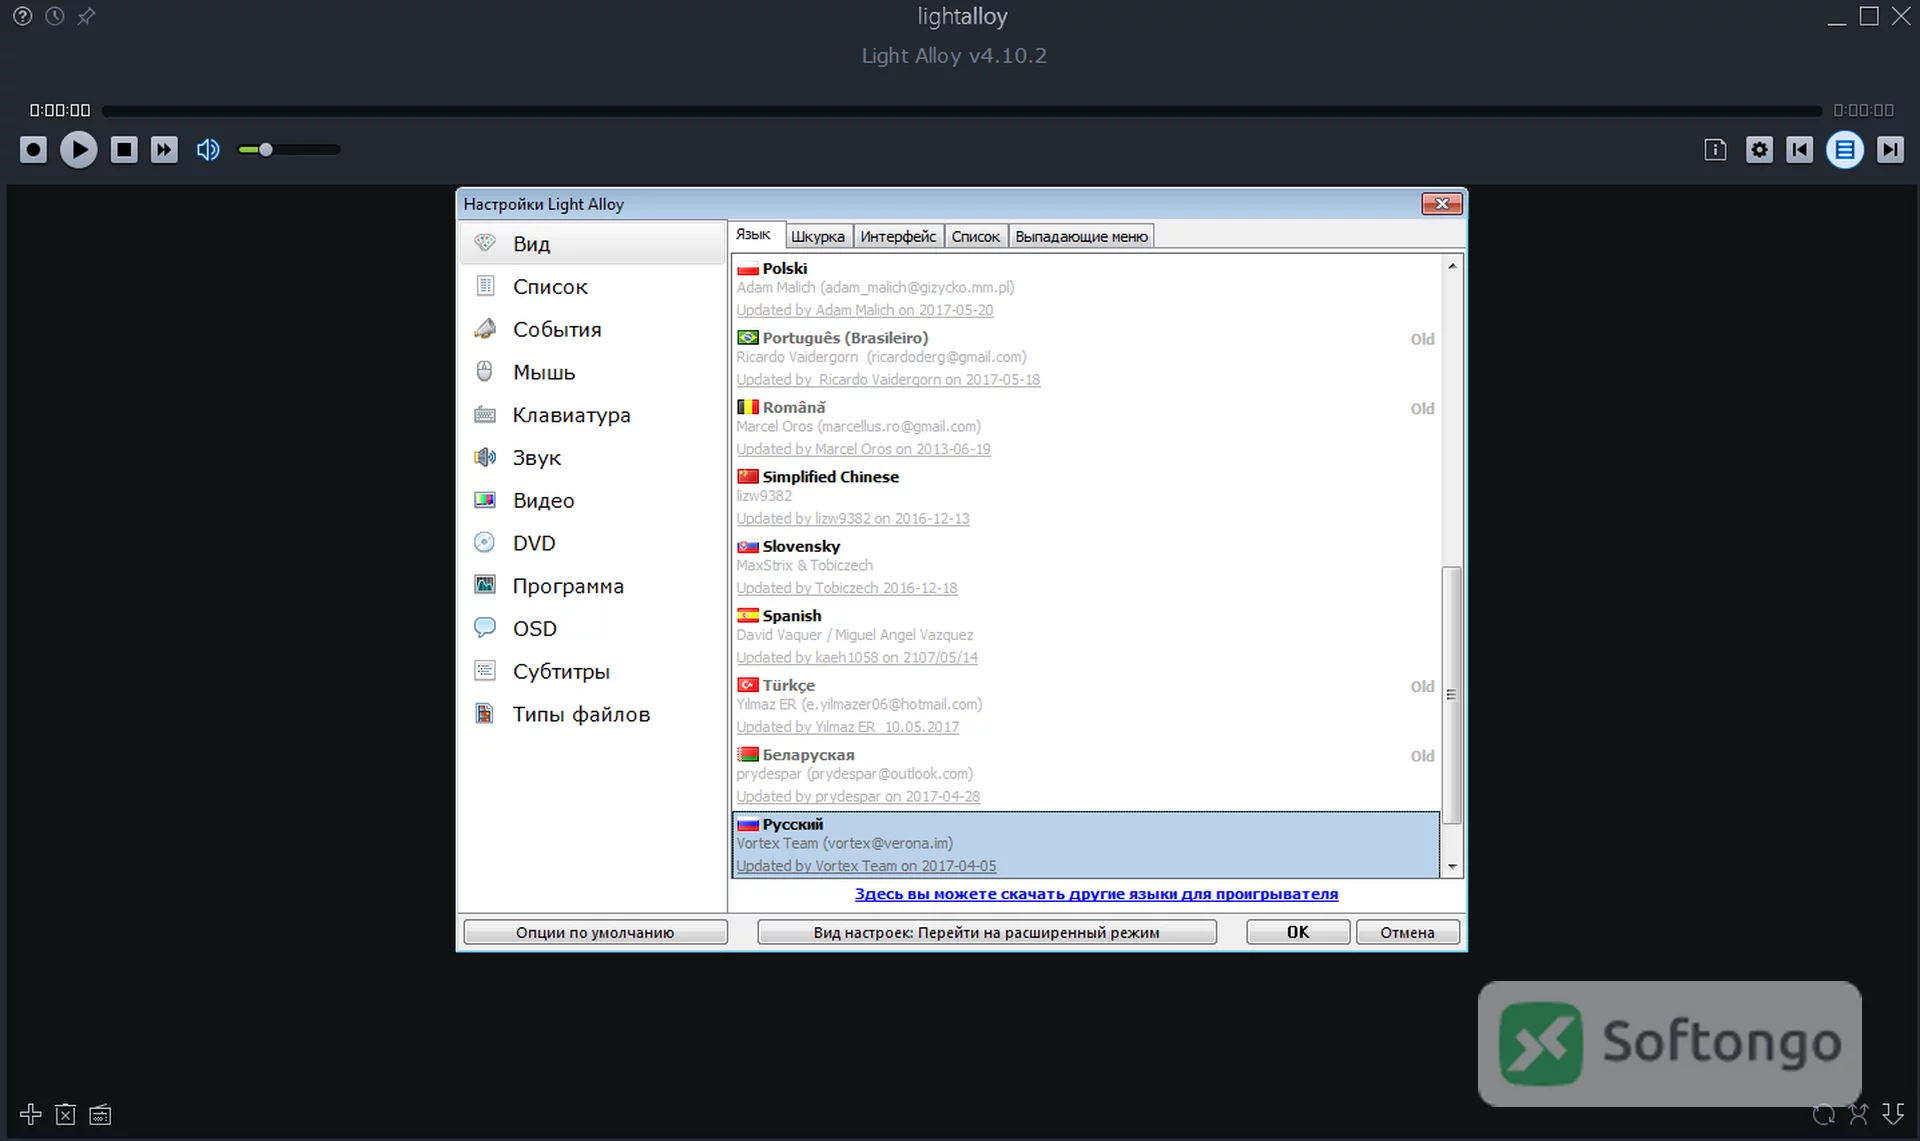
Task: Click the Опции по умолчанию button
Action: click(x=595, y=932)
